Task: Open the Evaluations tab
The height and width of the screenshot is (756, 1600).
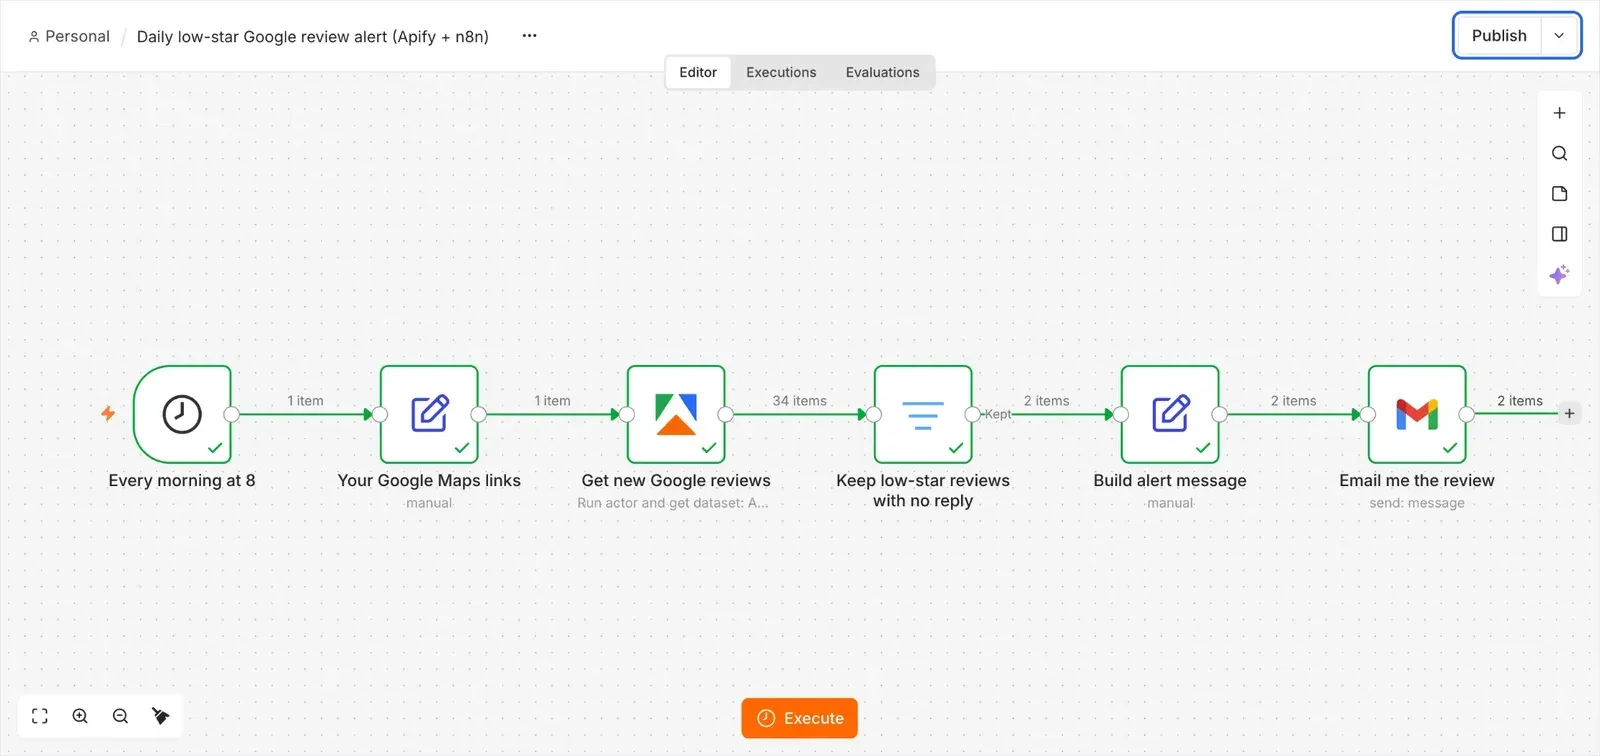Action: (x=882, y=72)
